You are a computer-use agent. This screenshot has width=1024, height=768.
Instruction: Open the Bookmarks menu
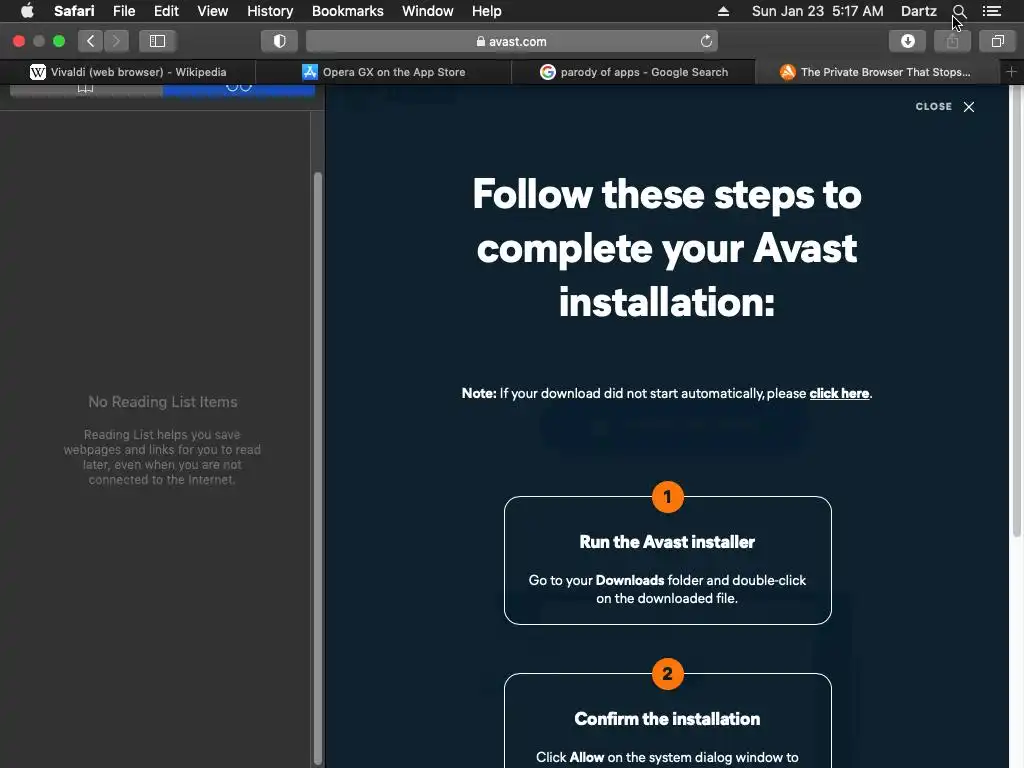click(x=347, y=11)
